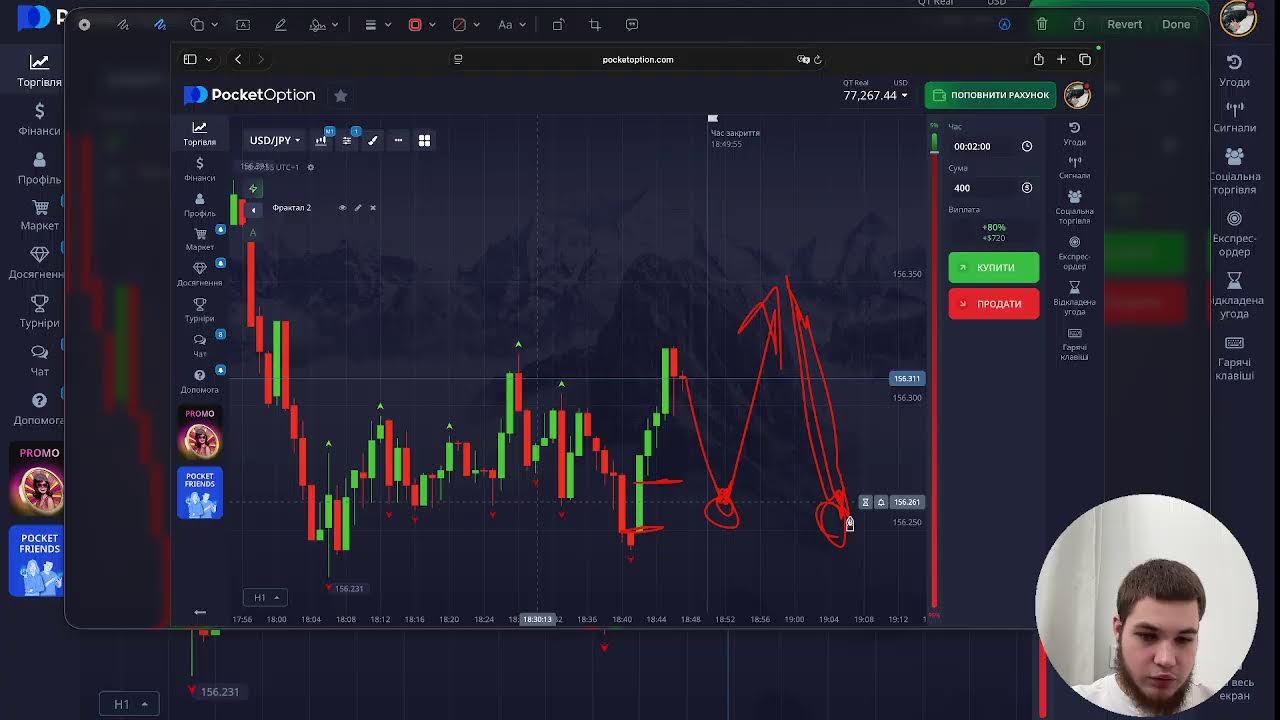Open the Shapes dropdown in markup toolbar
1280x720 pixels.
[x=203, y=24]
